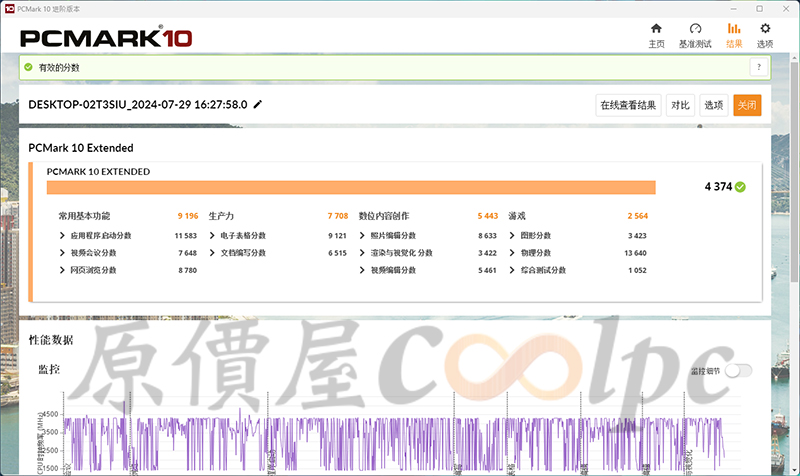The image size is (800, 476).
Task: Click the pencil icon to rename result
Action: tap(258, 104)
